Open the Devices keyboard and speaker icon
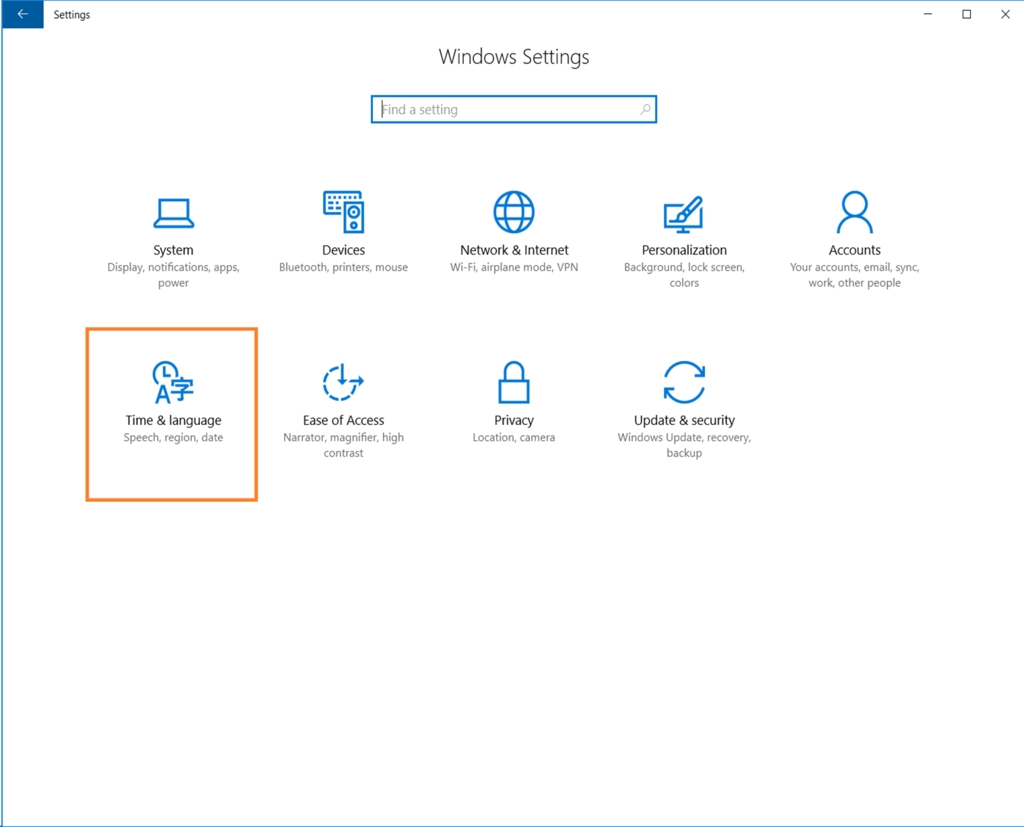This screenshot has width=1024, height=827. (x=344, y=212)
